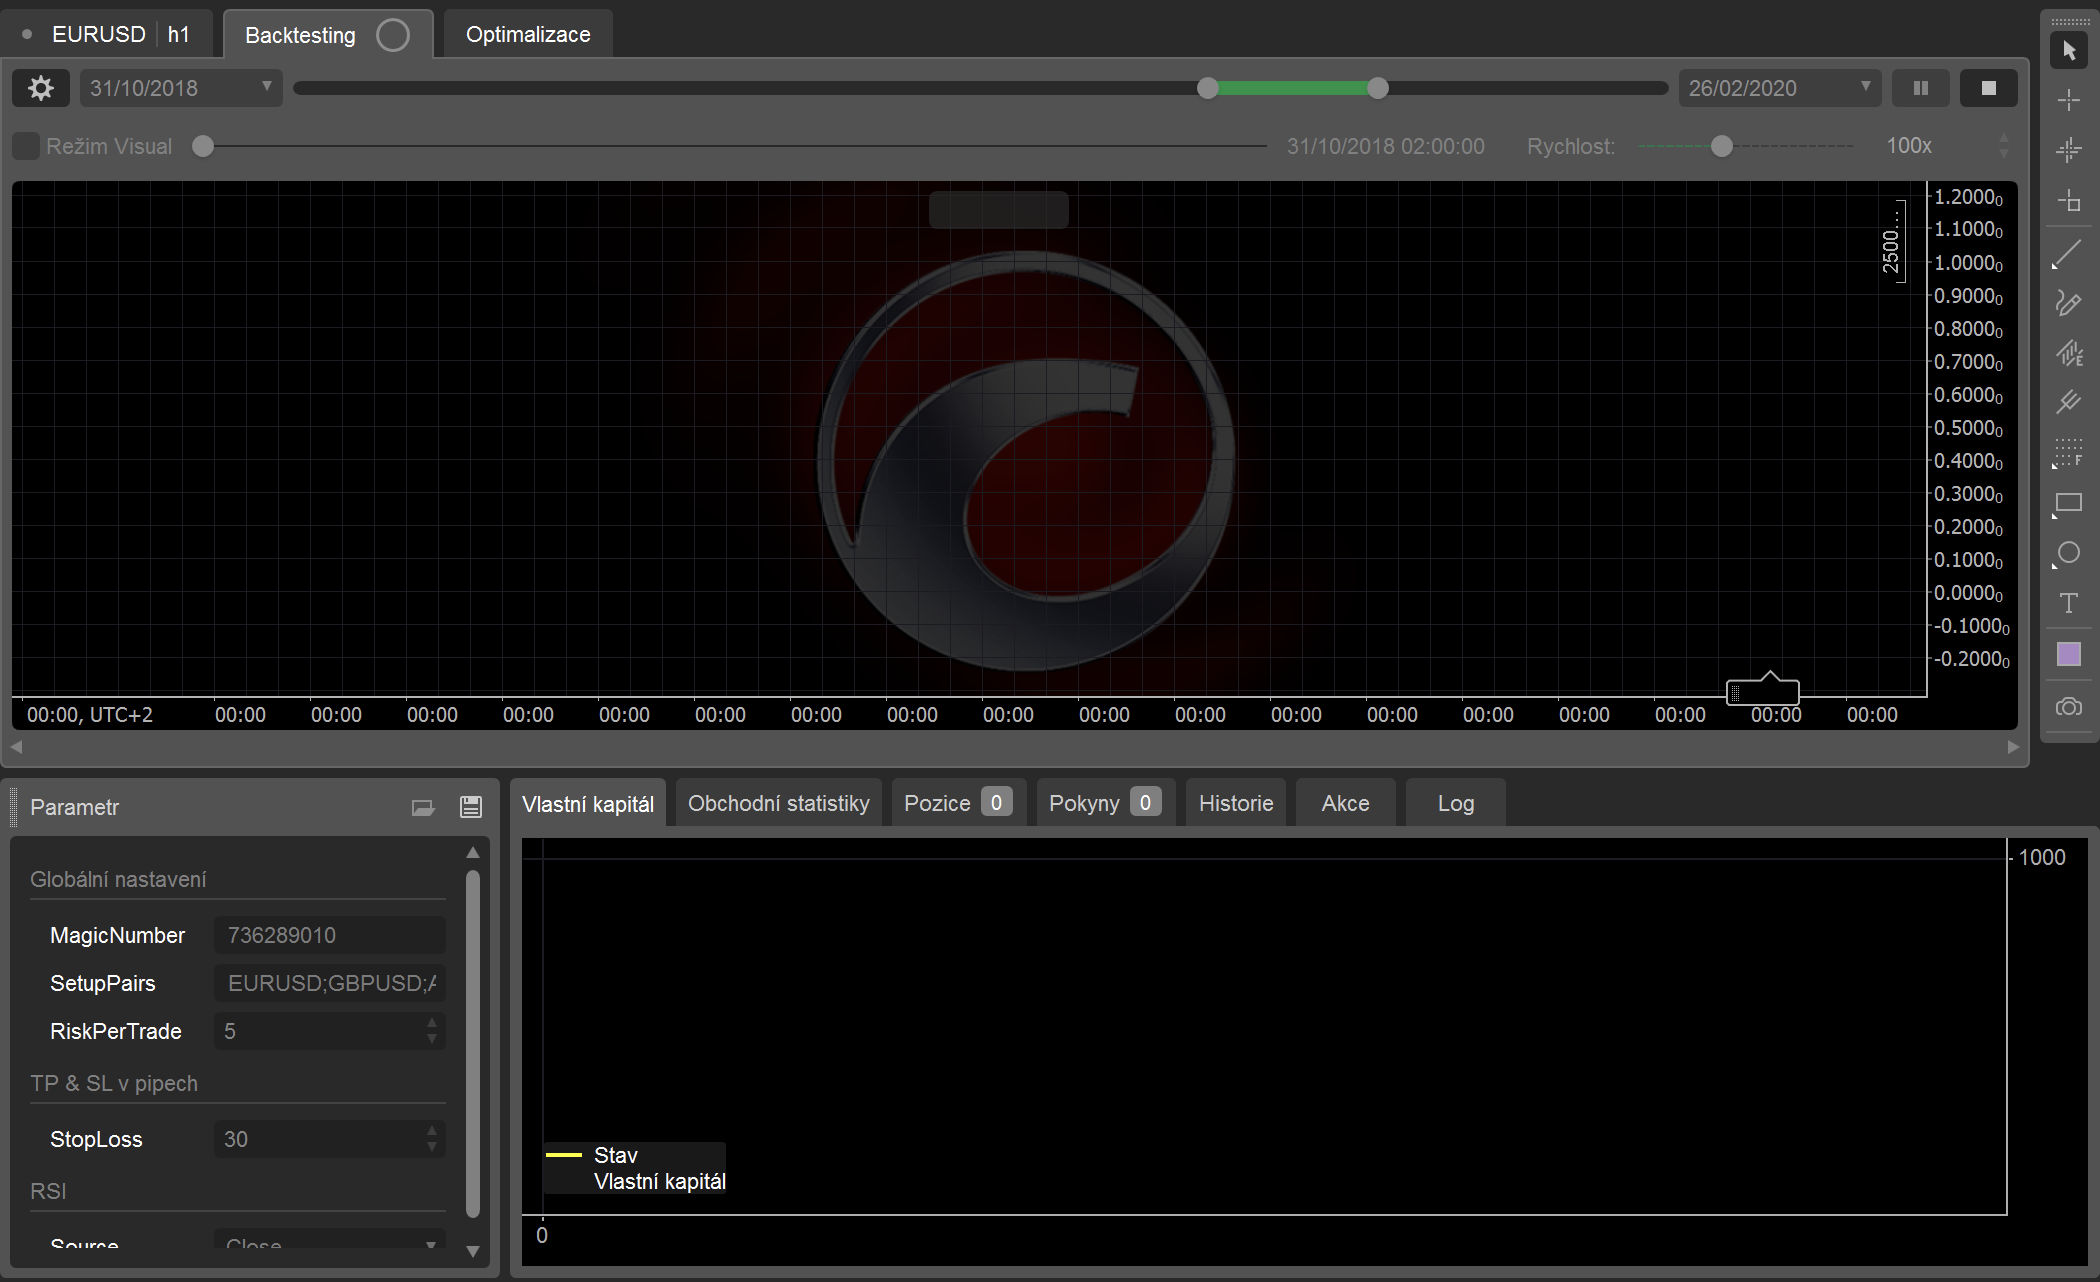The image size is (2100, 1282).
Task: Select the crosshair tool
Action: pyautogui.click(x=2069, y=100)
